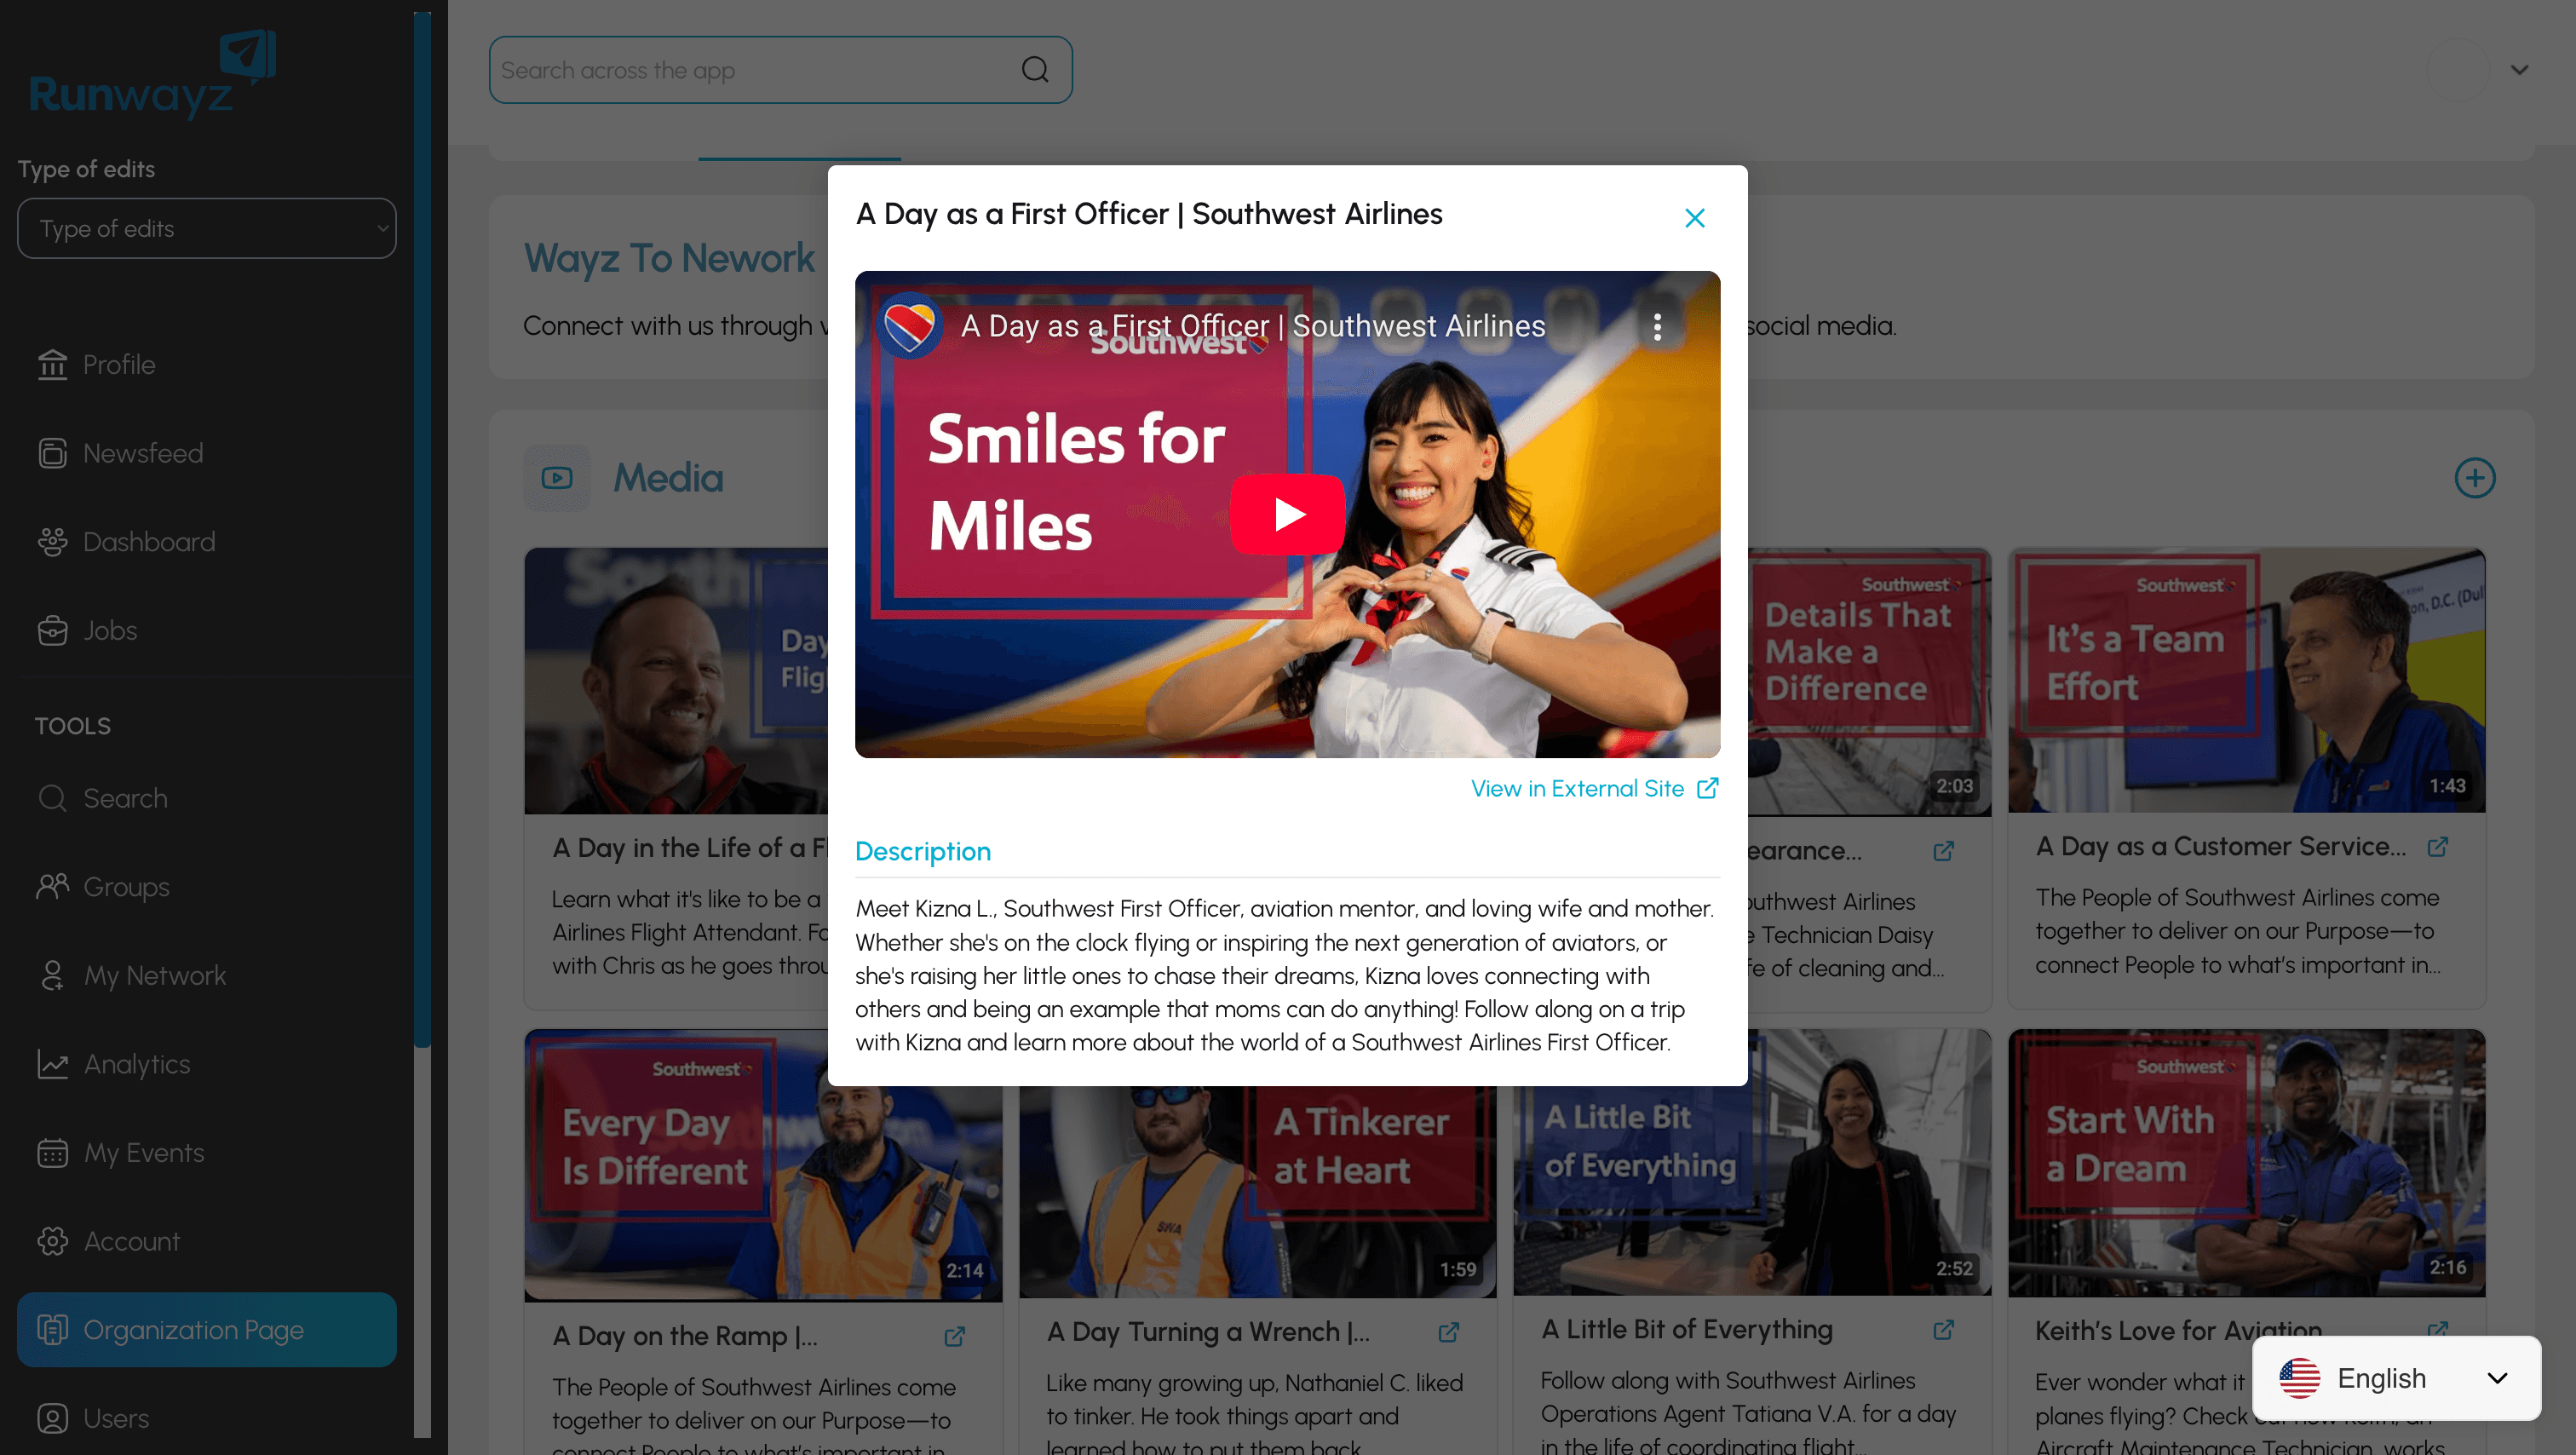The width and height of the screenshot is (2576, 1455).
Task: Expand the top-right user menu chevron
Action: pos(2519,70)
